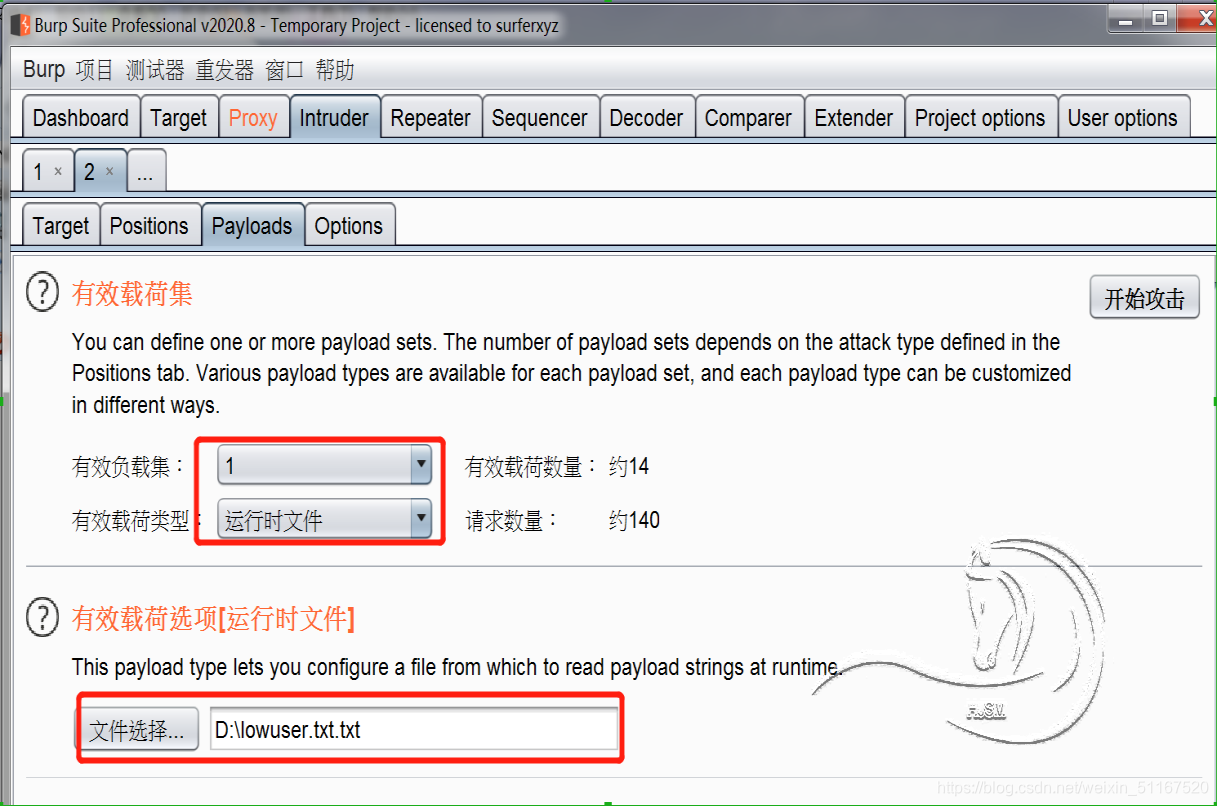Switch to the Extender tab
Screen dimensions: 1218x806
(x=854, y=118)
